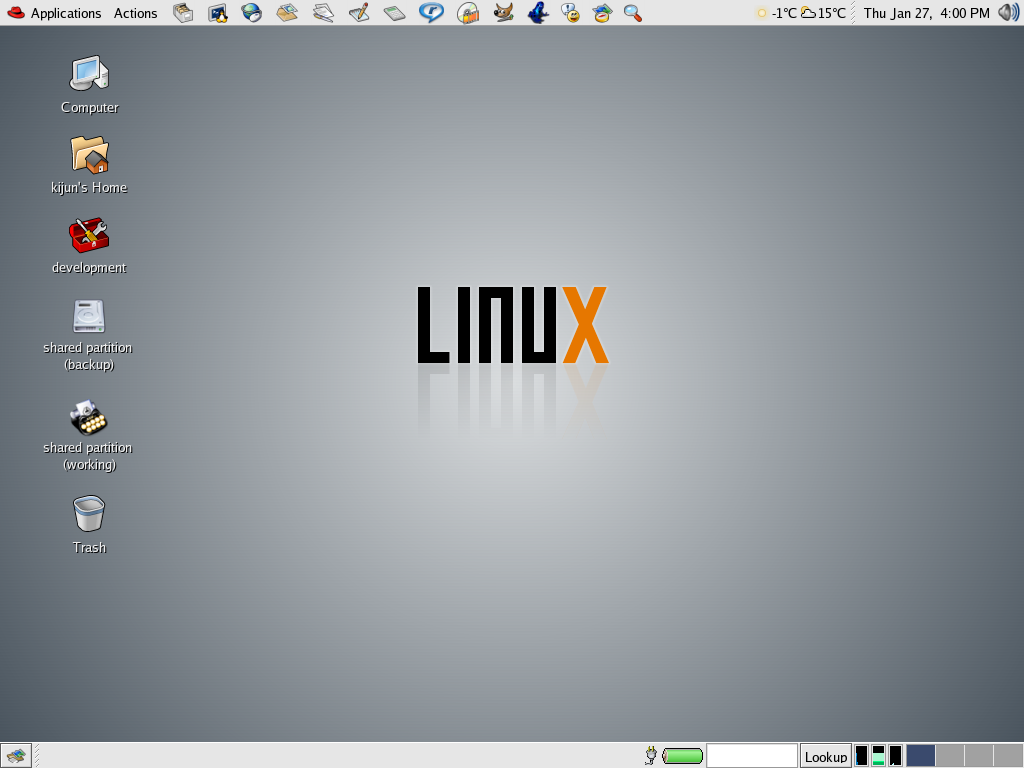Click the Lookup button

825,756
